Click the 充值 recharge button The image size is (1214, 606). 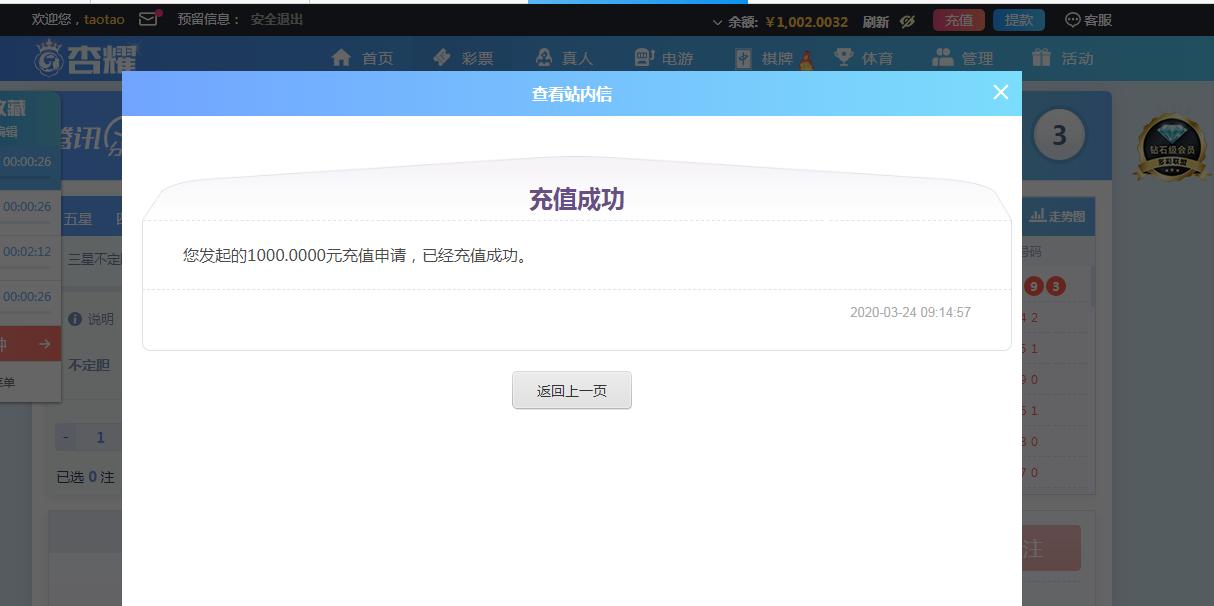959,20
